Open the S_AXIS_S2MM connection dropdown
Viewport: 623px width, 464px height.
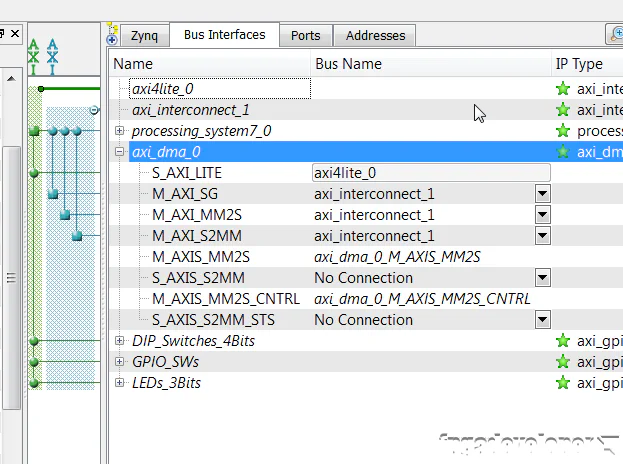tap(542, 278)
